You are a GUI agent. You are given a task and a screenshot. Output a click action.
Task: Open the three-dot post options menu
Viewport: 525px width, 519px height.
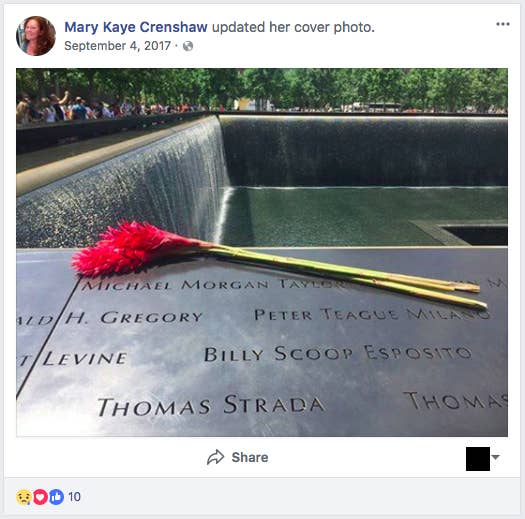pos(503,24)
